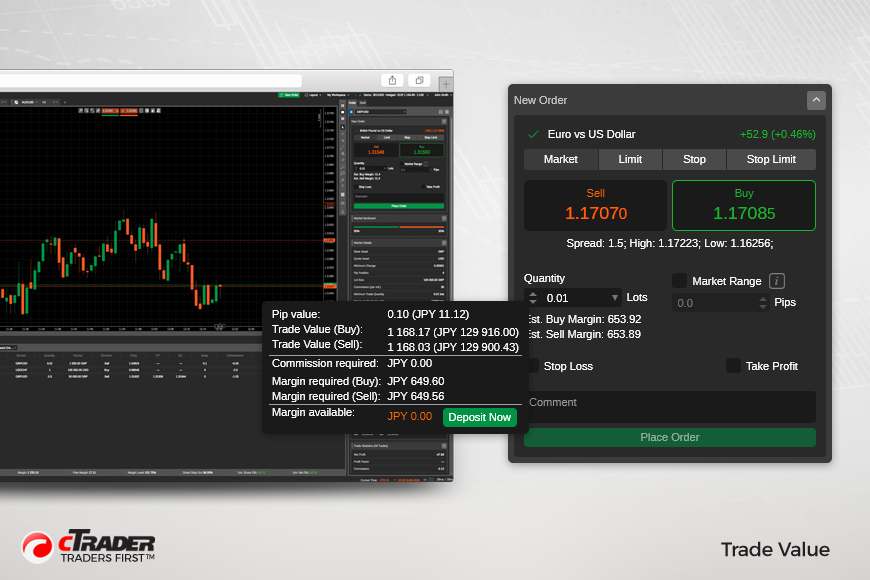
Task: Open the Quantity lots dropdown arrow
Action: pyautogui.click(x=614, y=298)
